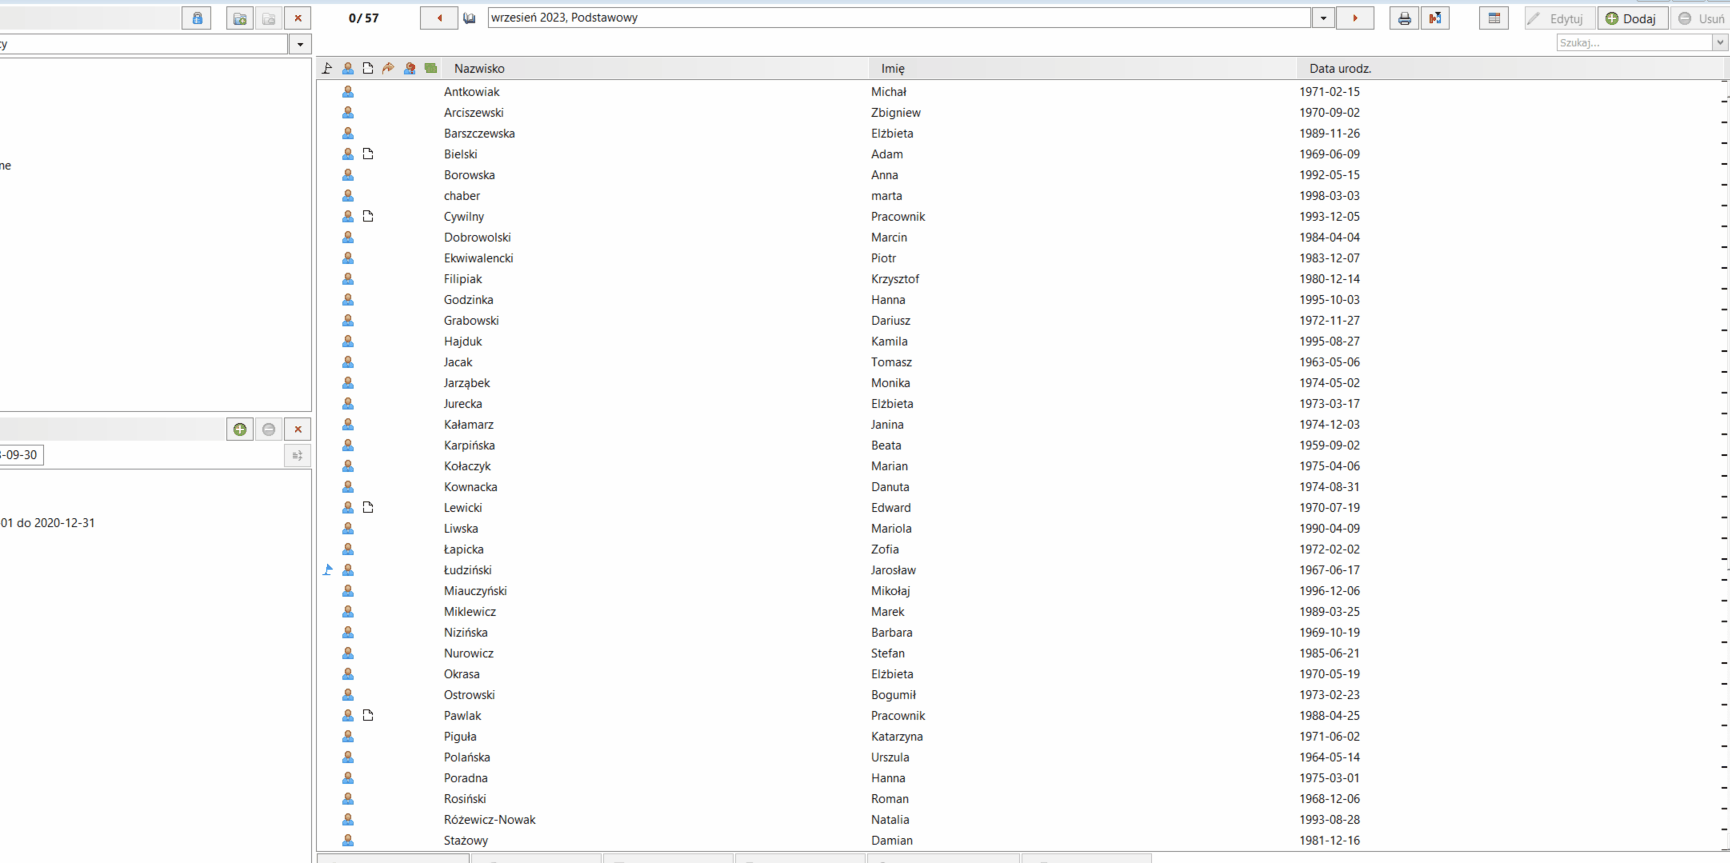The image size is (1730, 863).
Task: Expand the 'wrzesień 2023, Podstawowy' period dropdown
Action: (1323, 18)
